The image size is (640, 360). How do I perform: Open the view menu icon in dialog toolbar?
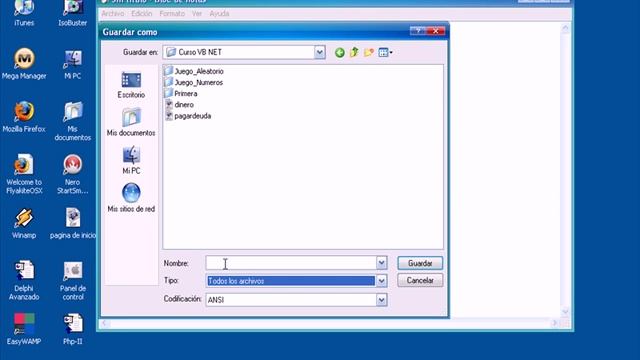(385, 52)
